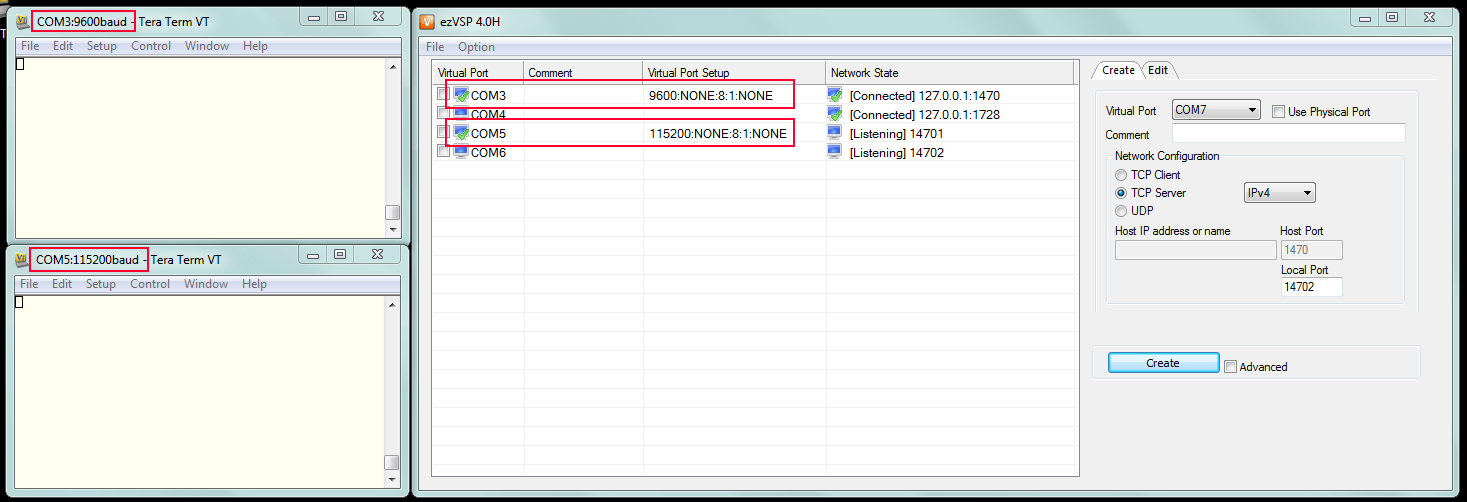Click network state icon for 127.0.0.1:1728
This screenshot has height=502, width=1467.
[835, 114]
